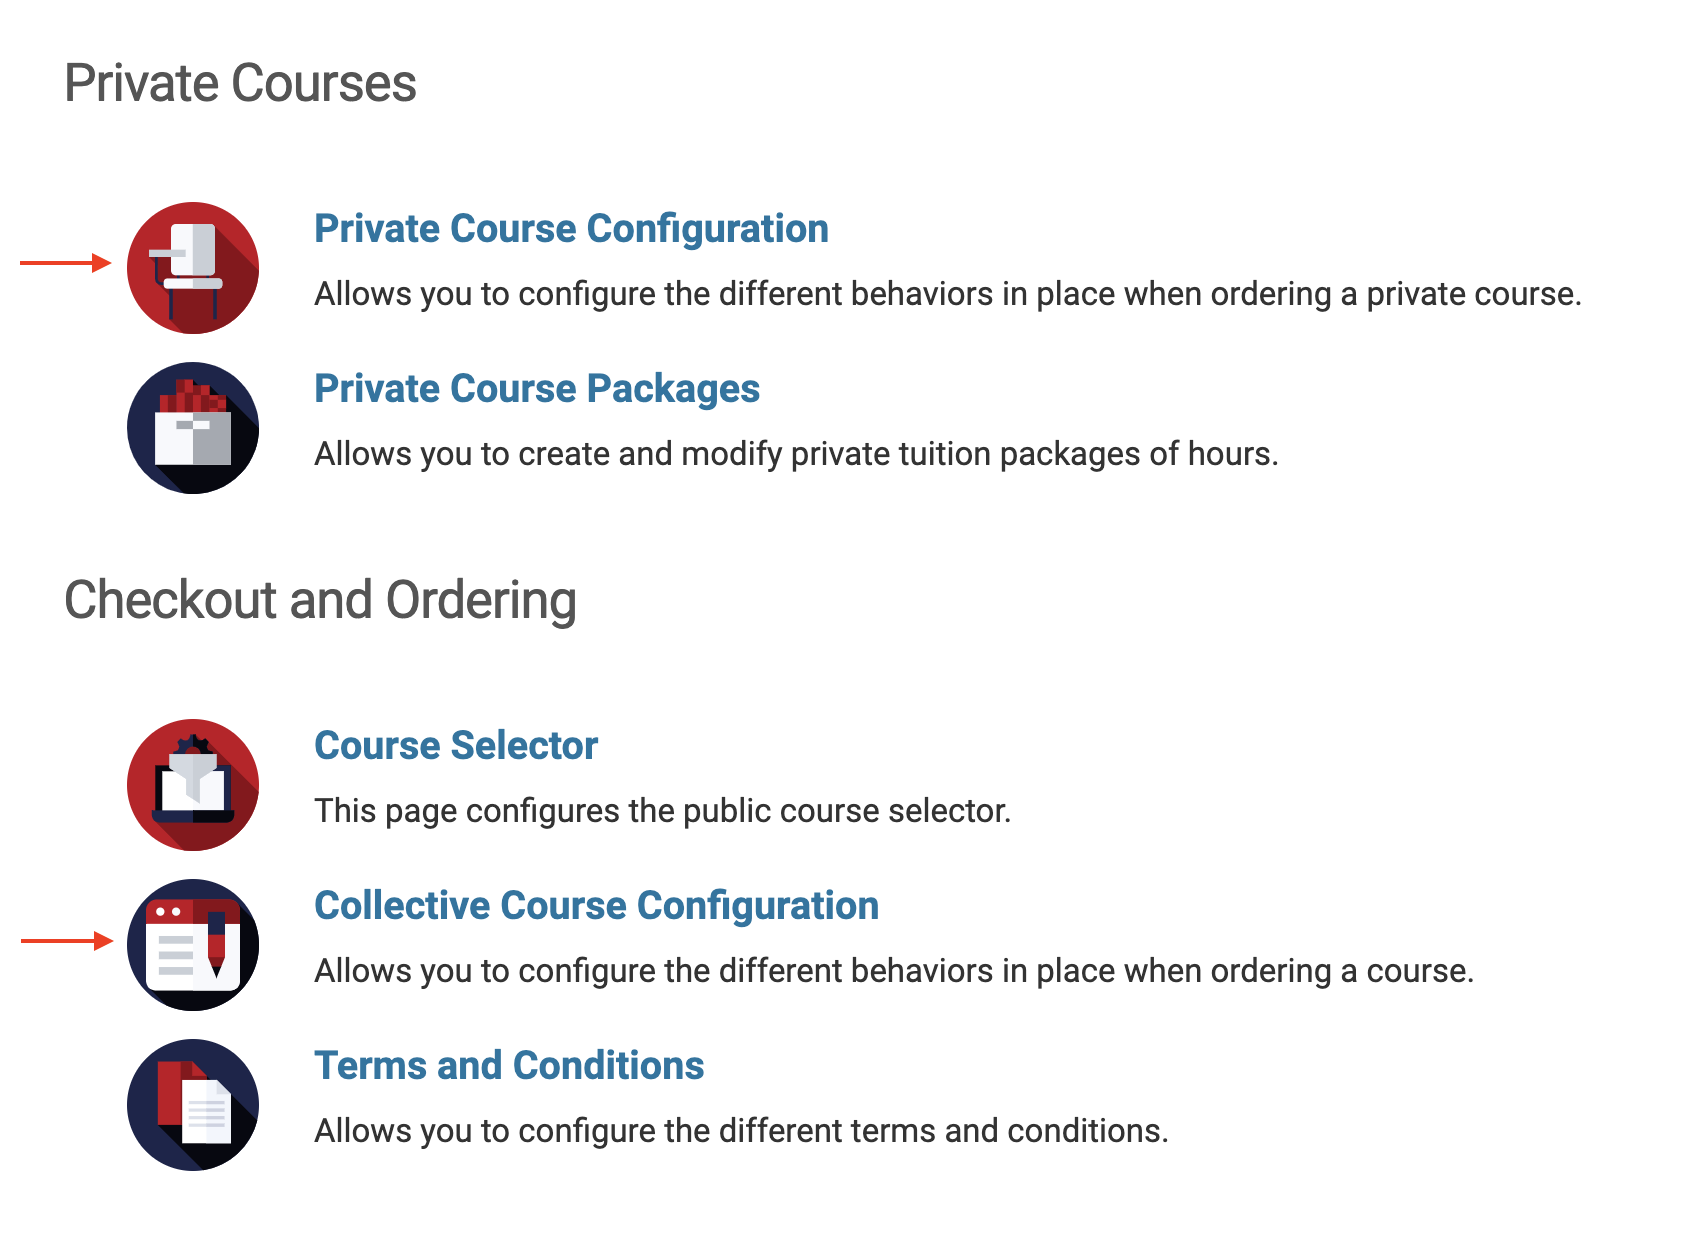Open the Private Course Configuration link

(571, 229)
